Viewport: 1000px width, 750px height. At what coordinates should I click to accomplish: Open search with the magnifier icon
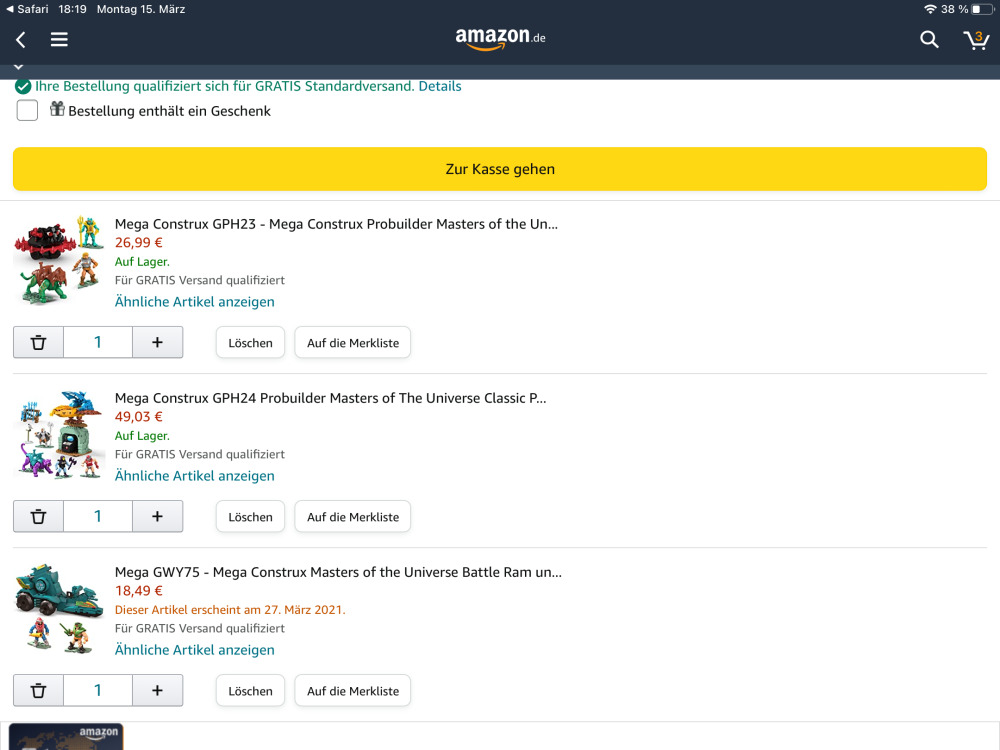[x=929, y=40]
